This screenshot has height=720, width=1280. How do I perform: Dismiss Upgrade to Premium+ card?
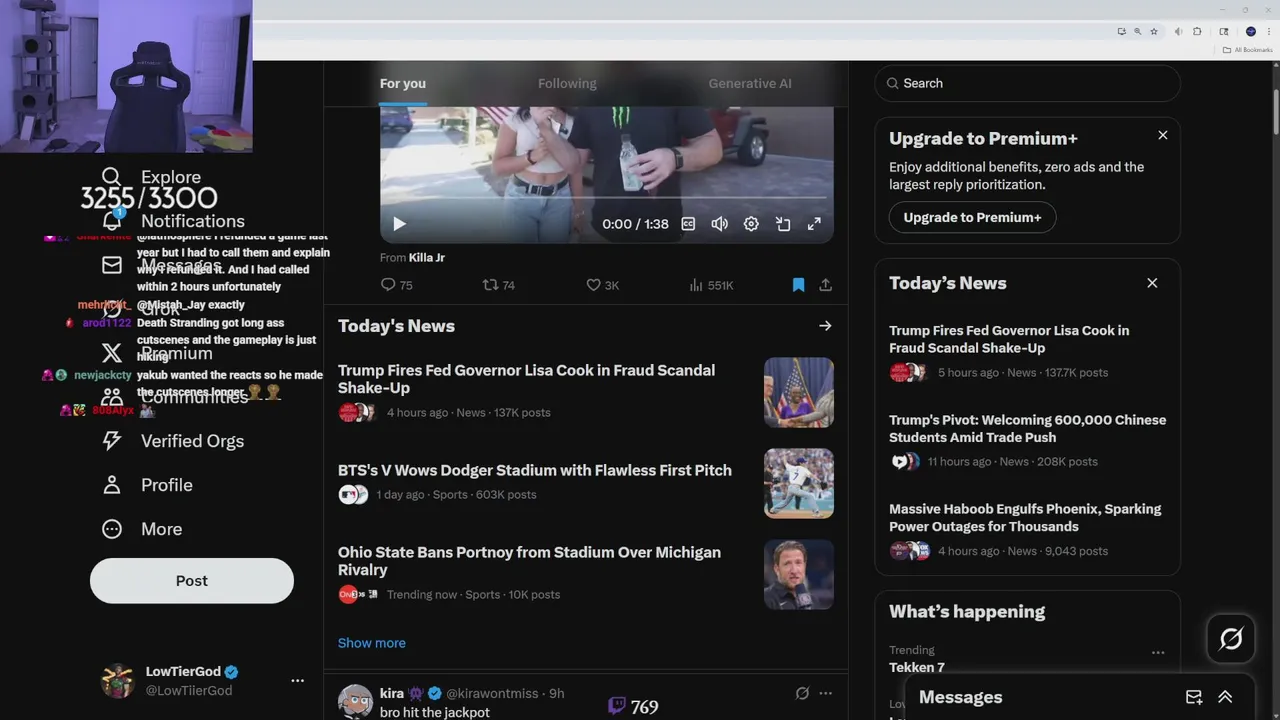[1162, 135]
